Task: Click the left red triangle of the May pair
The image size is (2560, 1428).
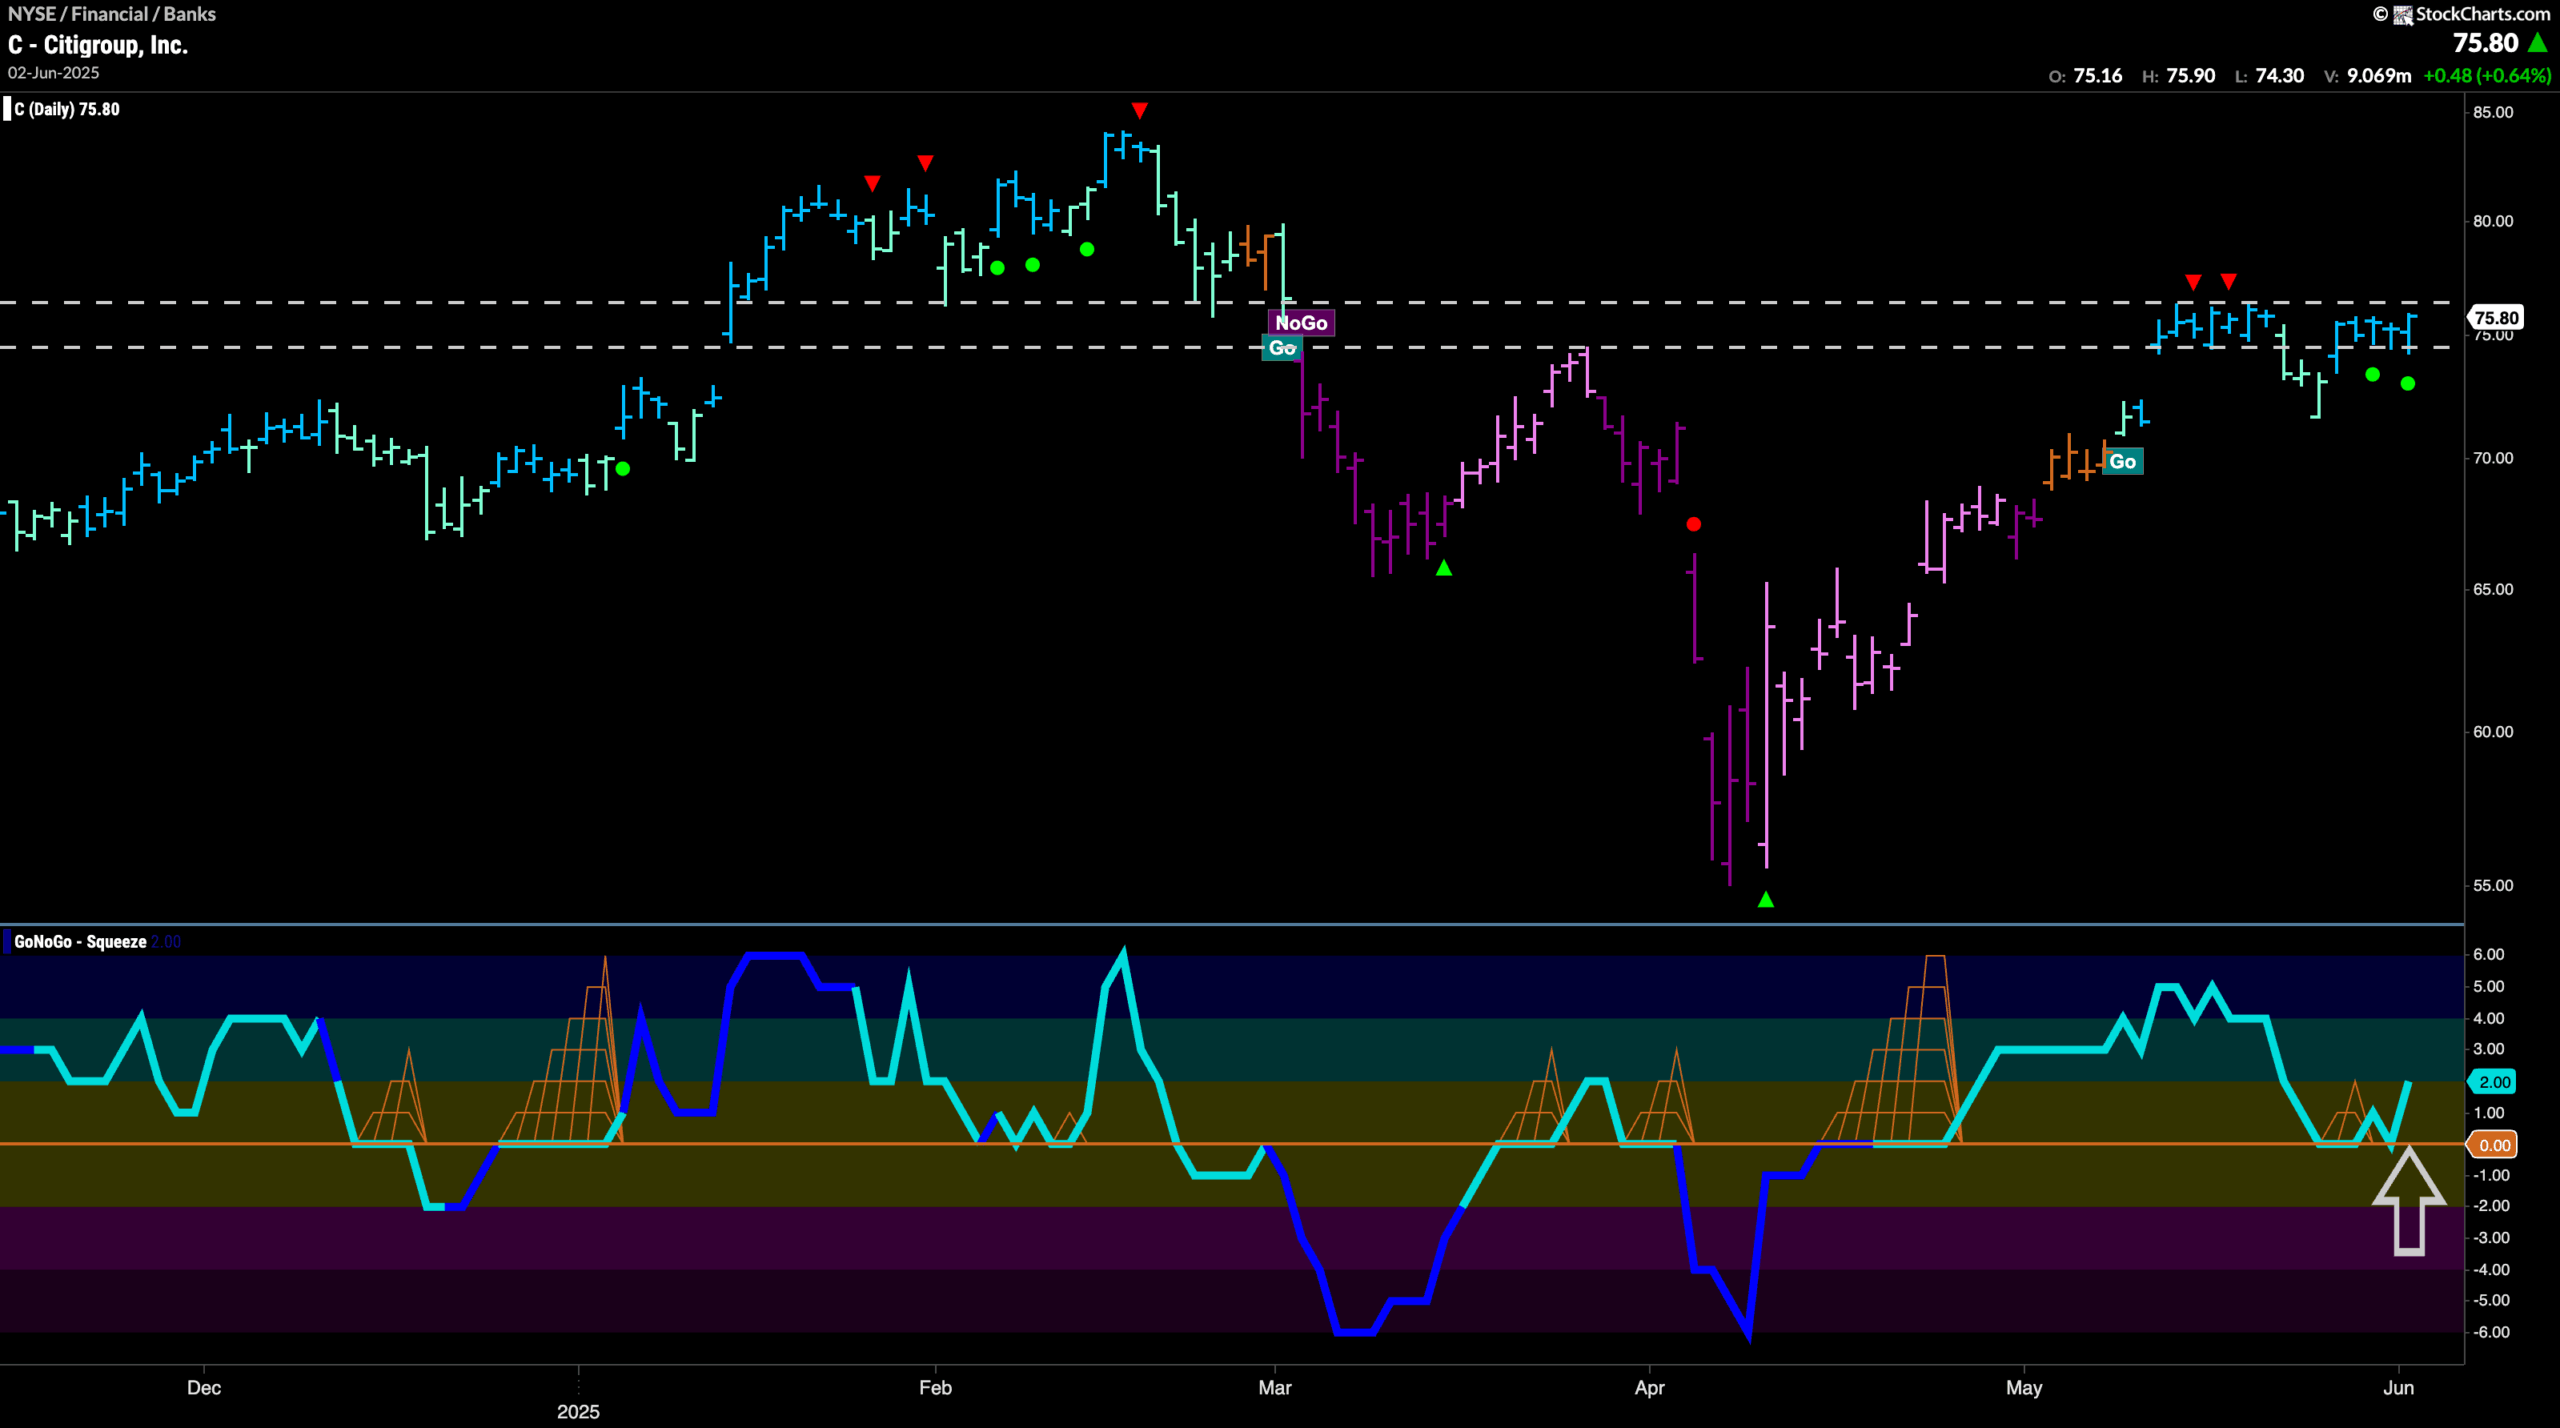Action: 2193,283
